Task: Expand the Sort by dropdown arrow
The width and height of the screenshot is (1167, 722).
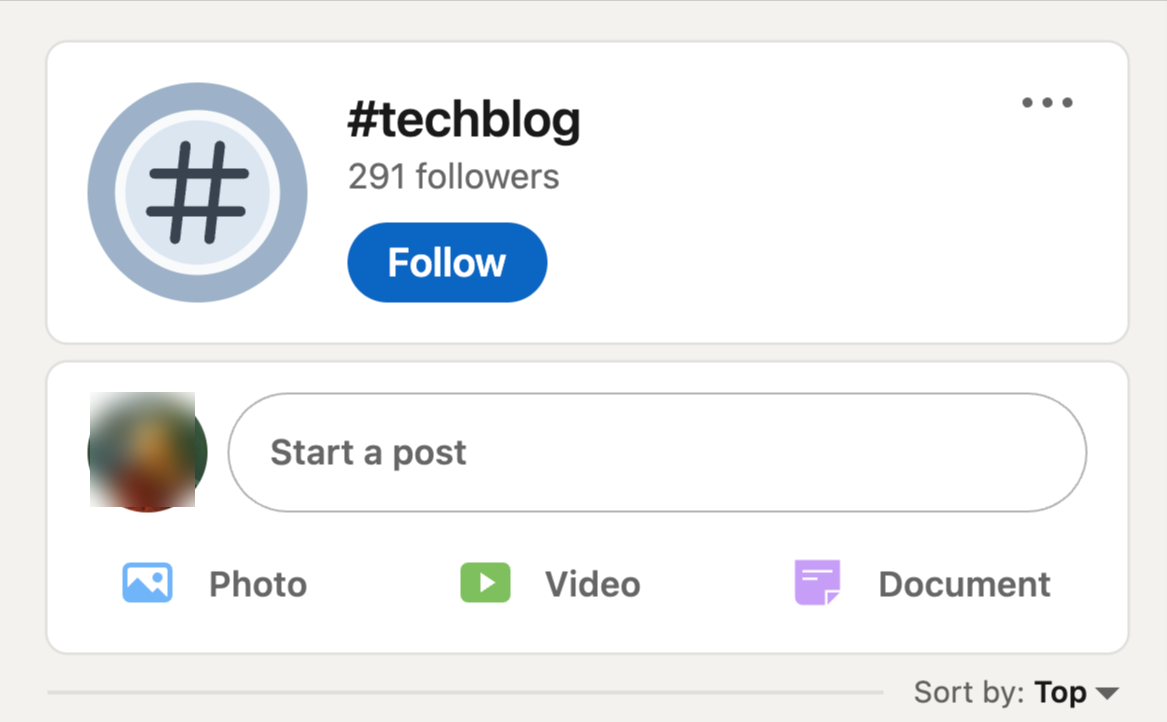Action: pos(1106,693)
